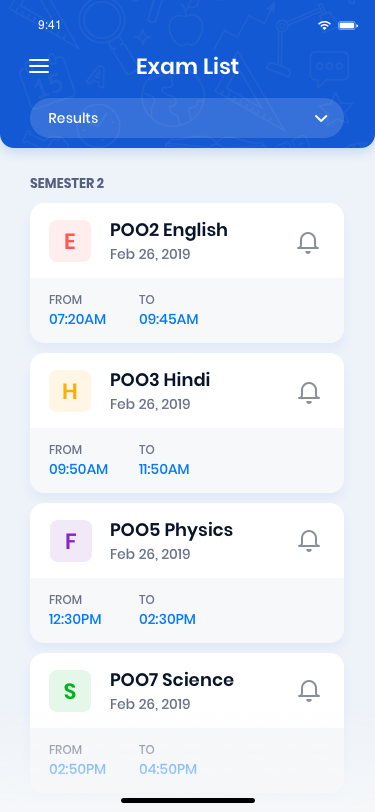The image size is (375, 812).
Task: Tap the 12:30PM start time for Physics
Action: coord(75,619)
